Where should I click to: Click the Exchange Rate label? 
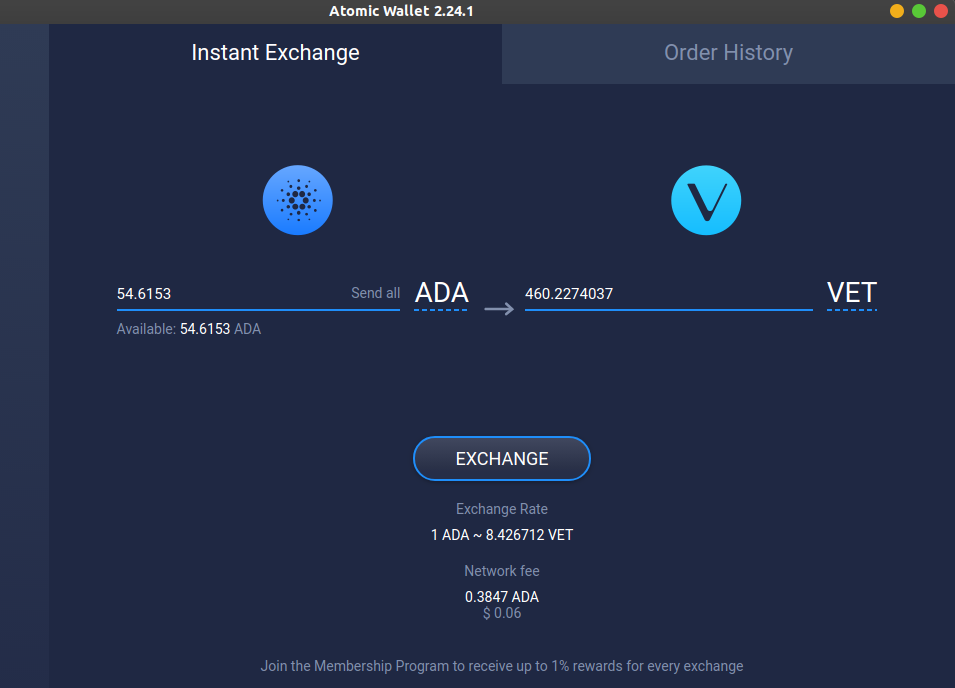(501, 508)
